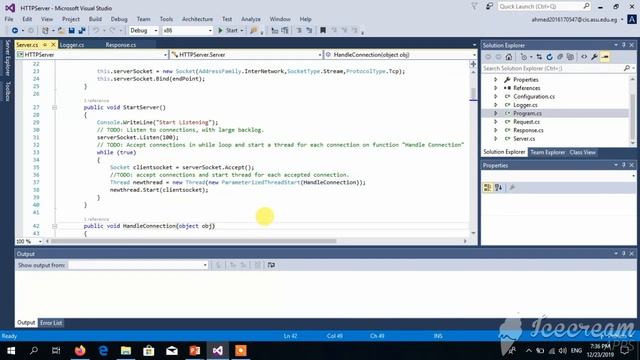
Task: Click the comment out lines icon
Action: click(x=299, y=30)
